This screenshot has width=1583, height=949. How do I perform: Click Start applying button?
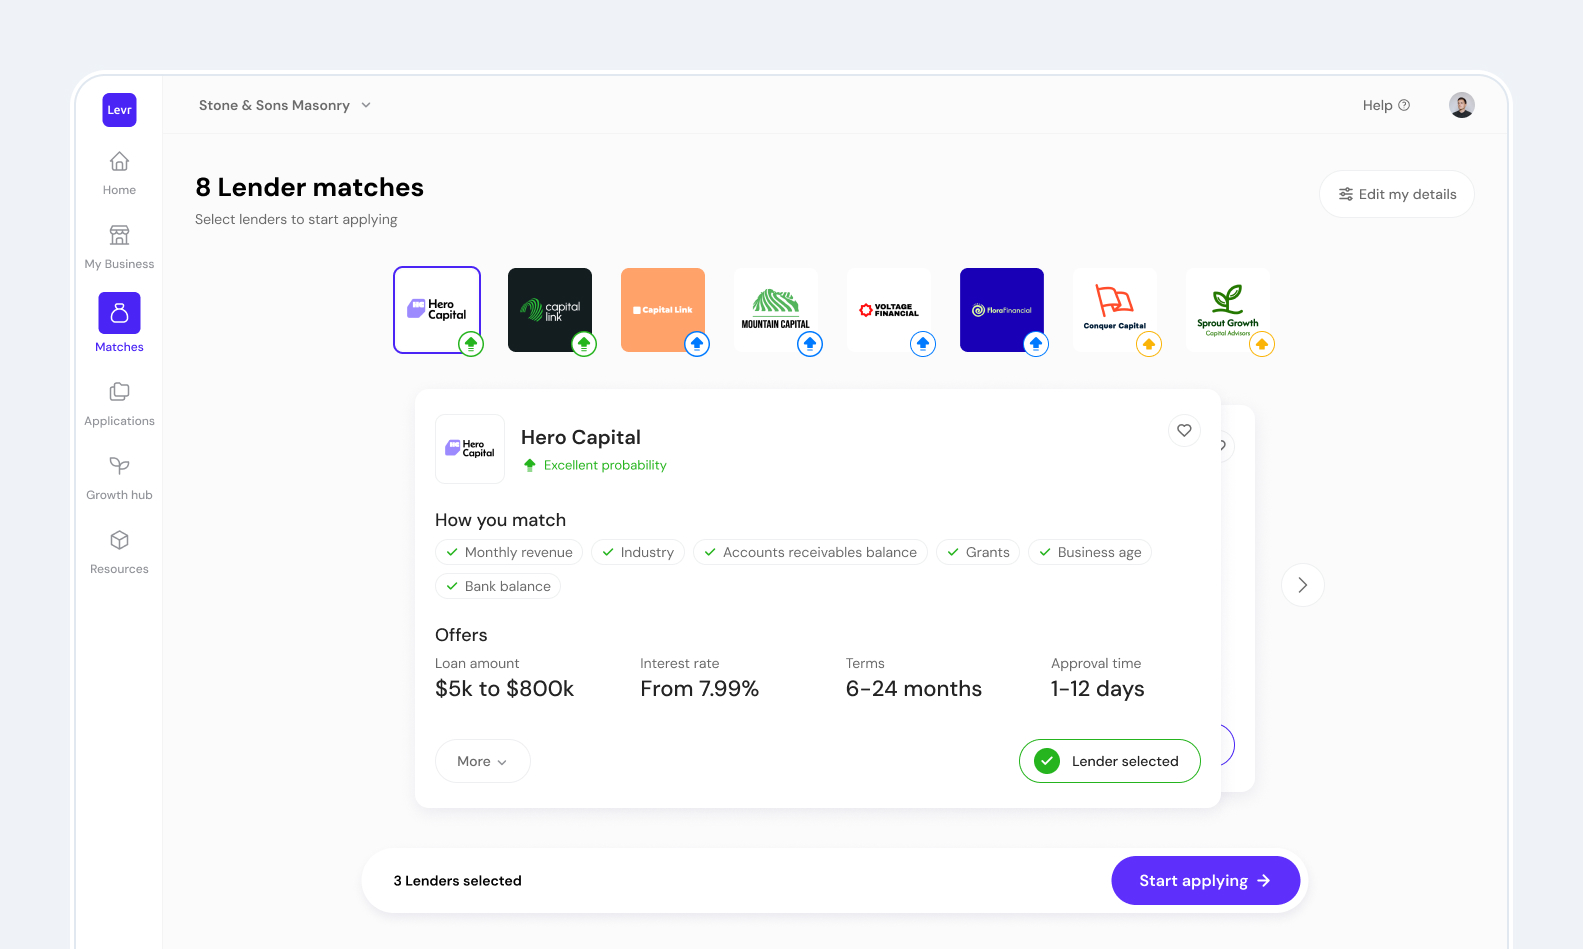point(1205,881)
